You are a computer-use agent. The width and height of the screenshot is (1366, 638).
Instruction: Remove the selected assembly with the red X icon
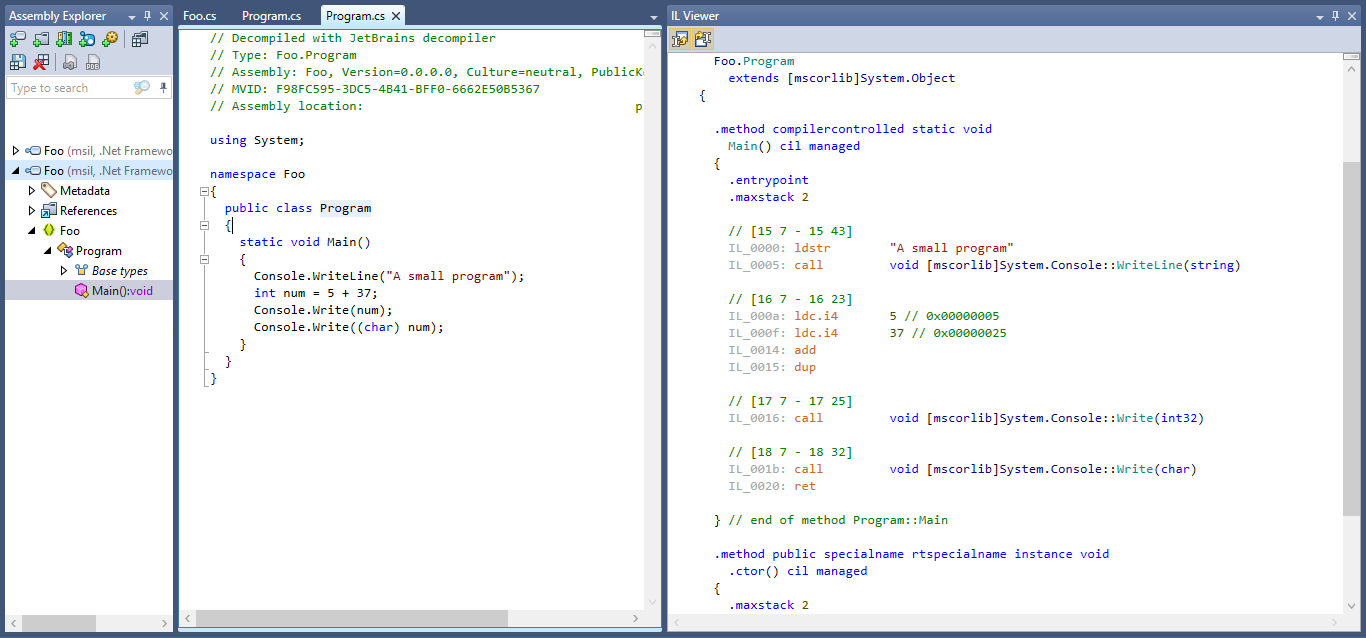(x=40, y=61)
